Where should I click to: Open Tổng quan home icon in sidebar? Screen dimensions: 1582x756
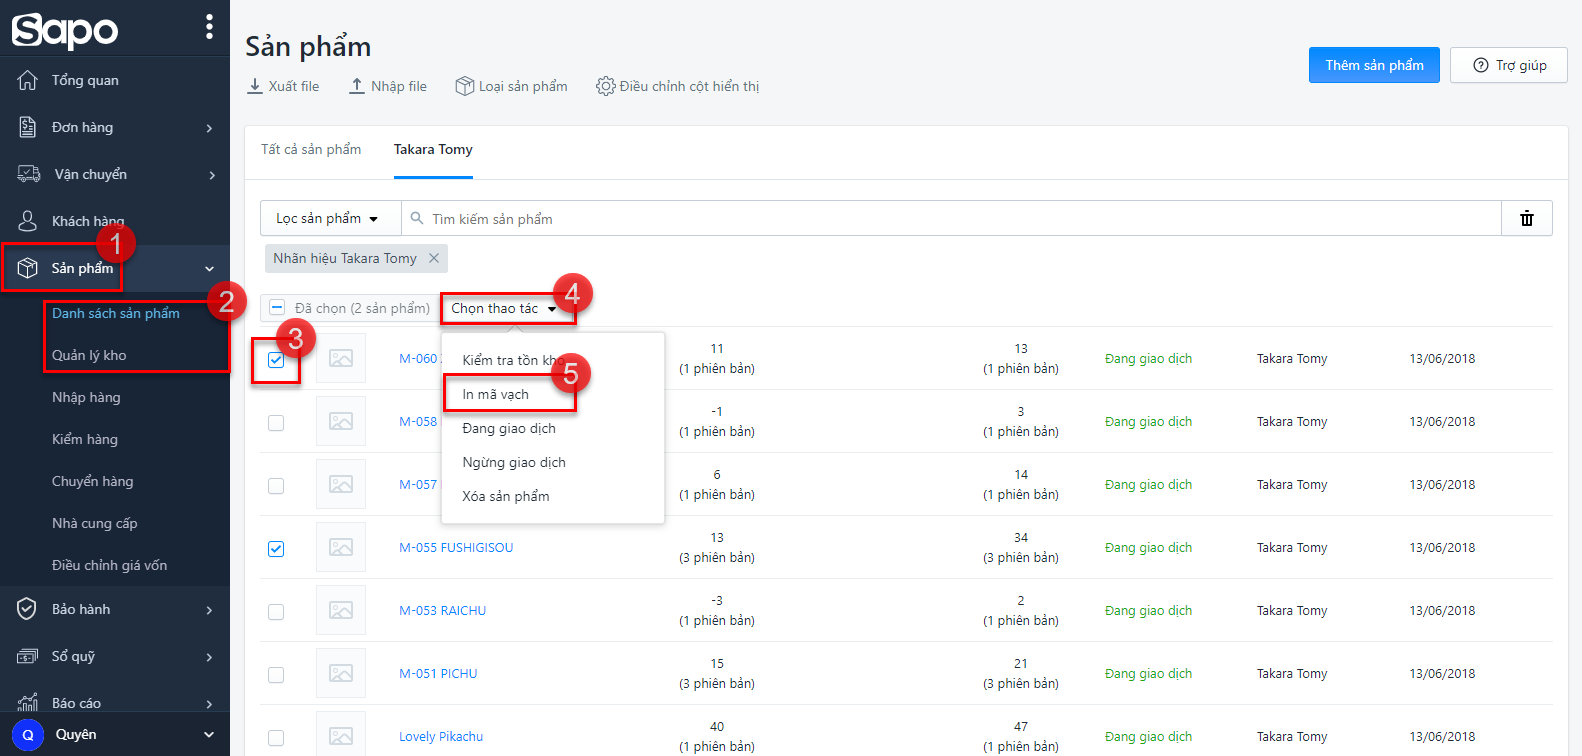click(28, 80)
